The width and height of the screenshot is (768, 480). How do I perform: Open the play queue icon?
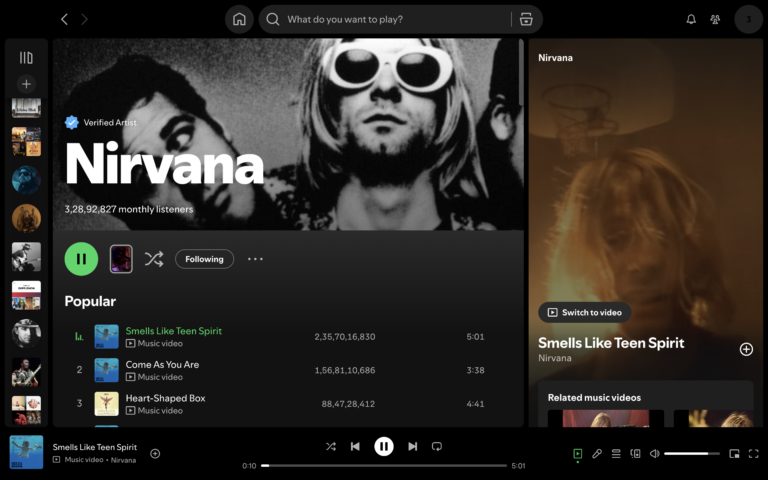pyautogui.click(x=616, y=453)
